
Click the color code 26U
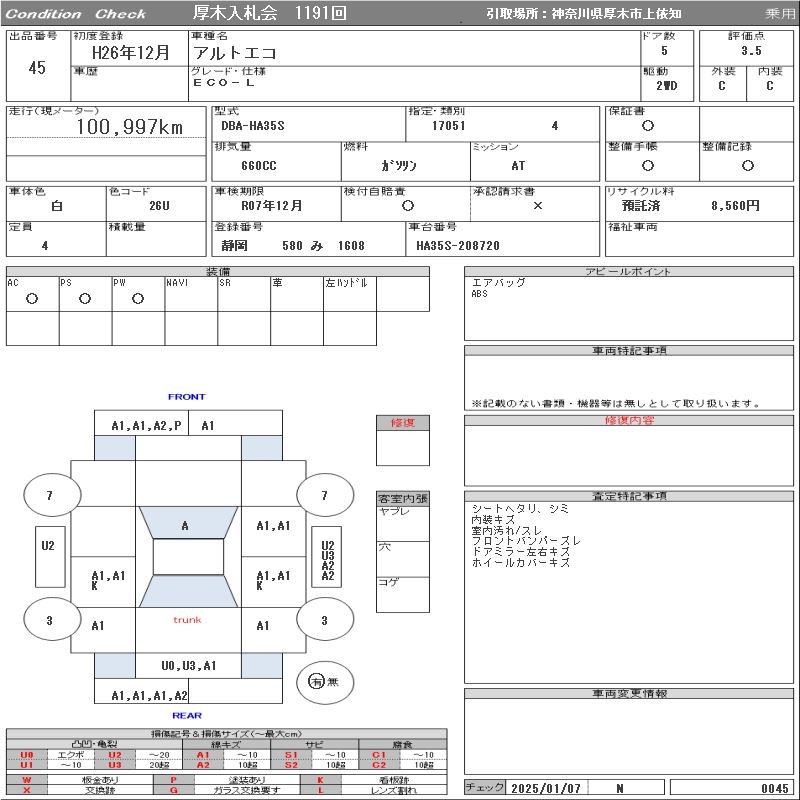coord(159,206)
